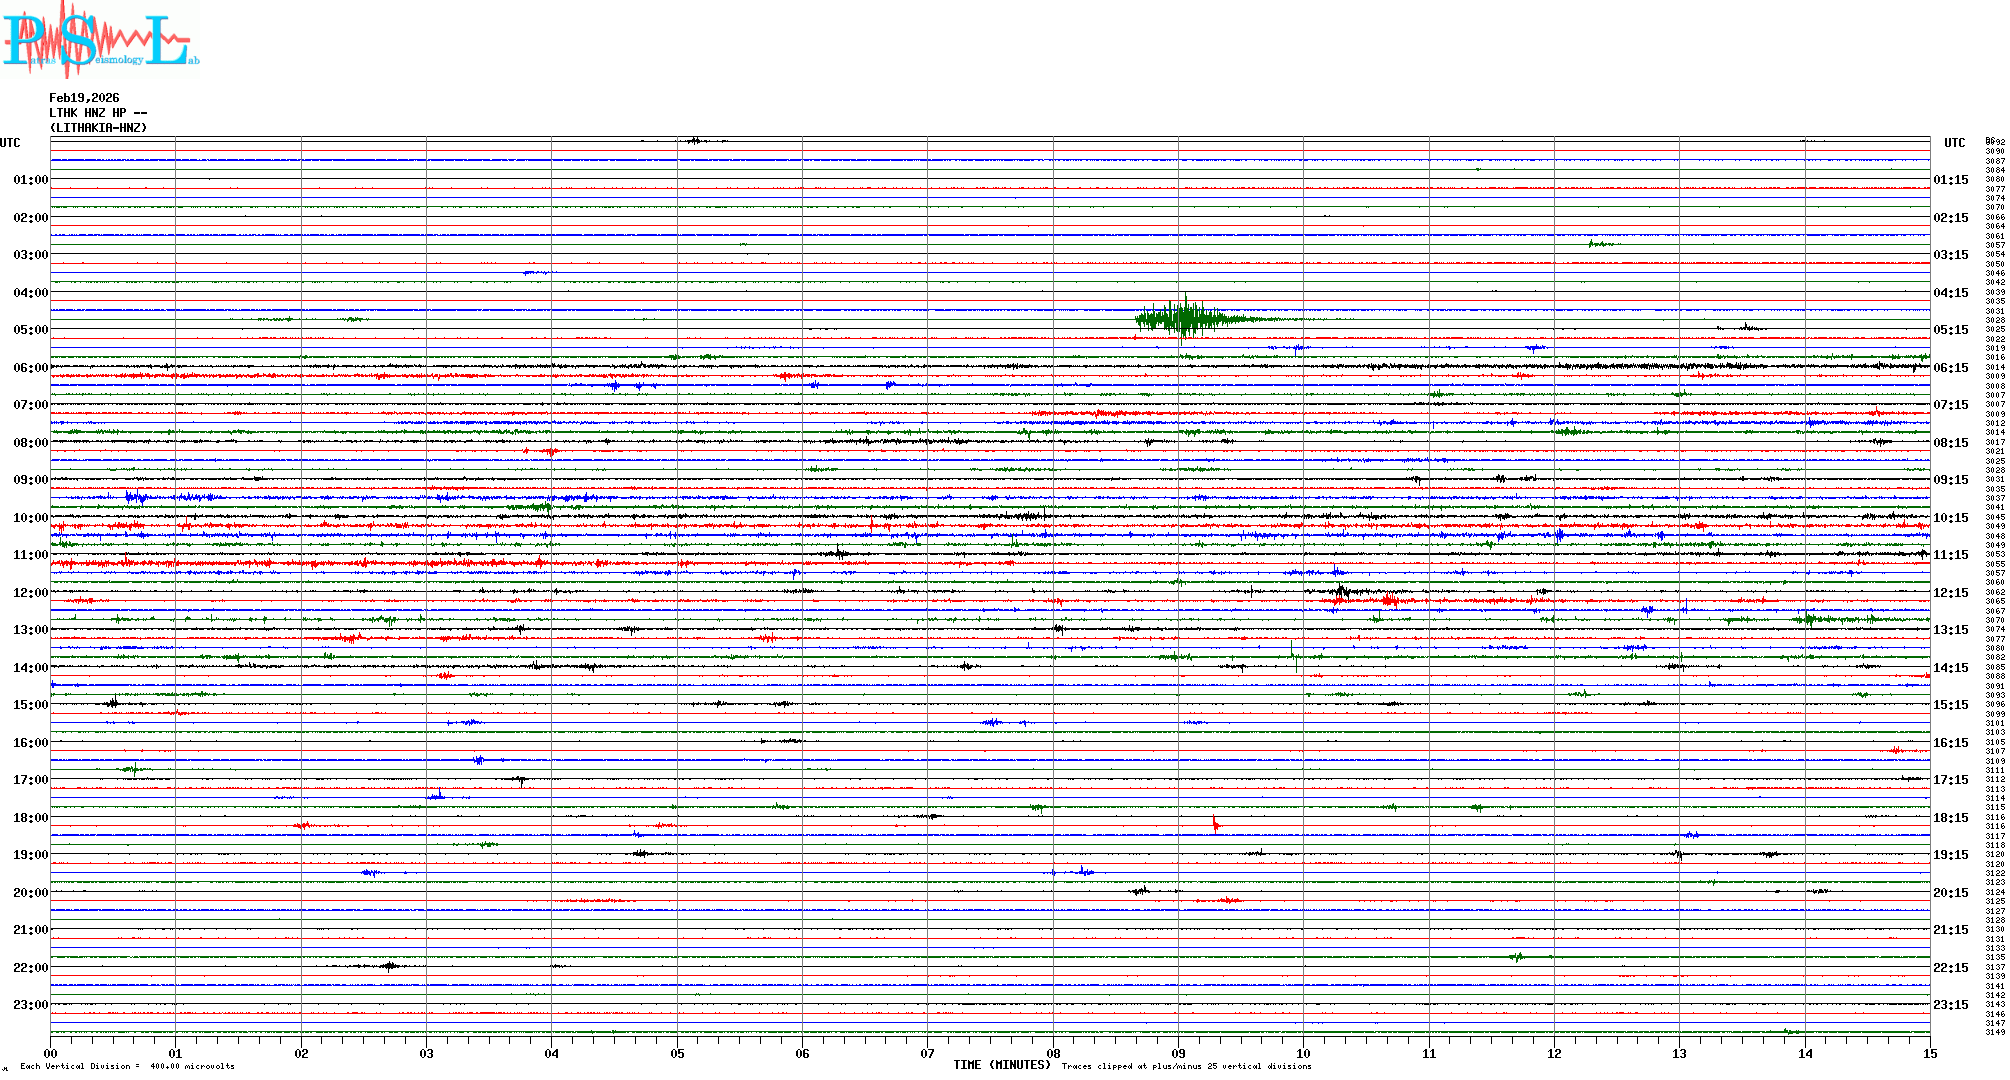Screen dimensions: 2010x1080
Task: Select minute marker 15 on bottom axis
Action: click(1929, 1053)
